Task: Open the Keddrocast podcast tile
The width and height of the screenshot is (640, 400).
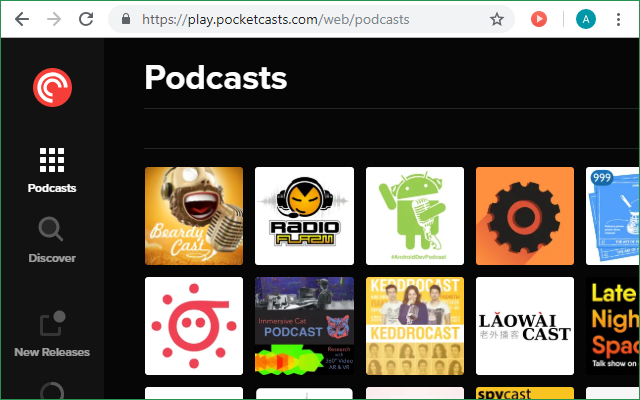Action: pyautogui.click(x=415, y=326)
